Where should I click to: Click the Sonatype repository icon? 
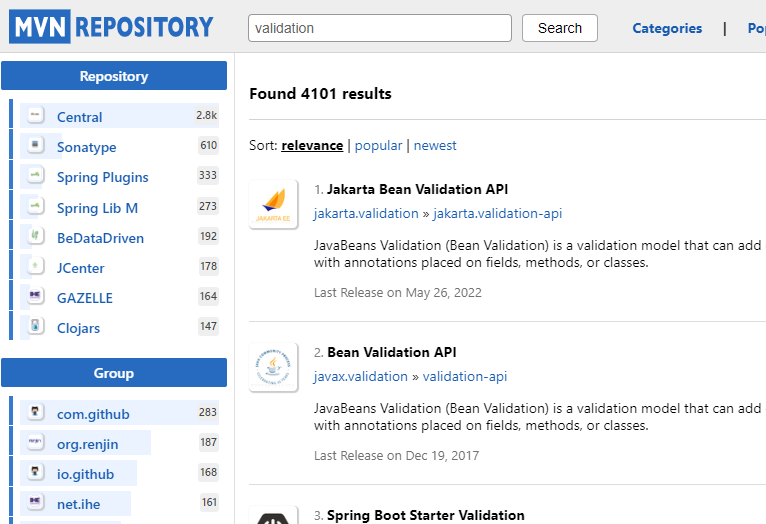(x=35, y=145)
